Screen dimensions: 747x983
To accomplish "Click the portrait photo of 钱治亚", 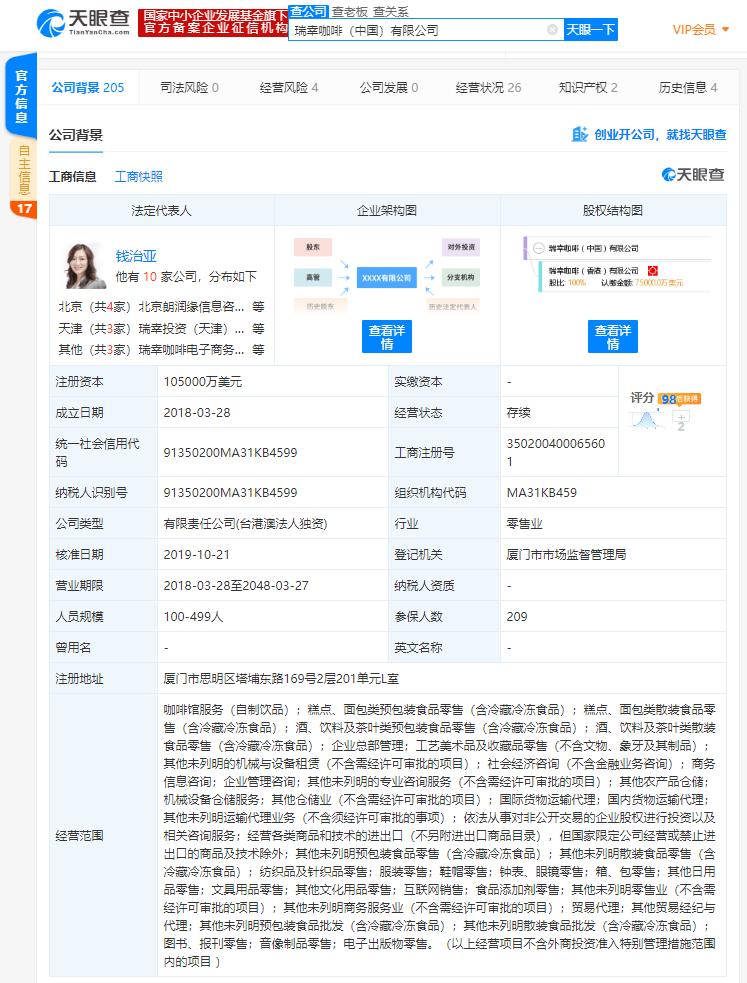I will click(x=85, y=266).
